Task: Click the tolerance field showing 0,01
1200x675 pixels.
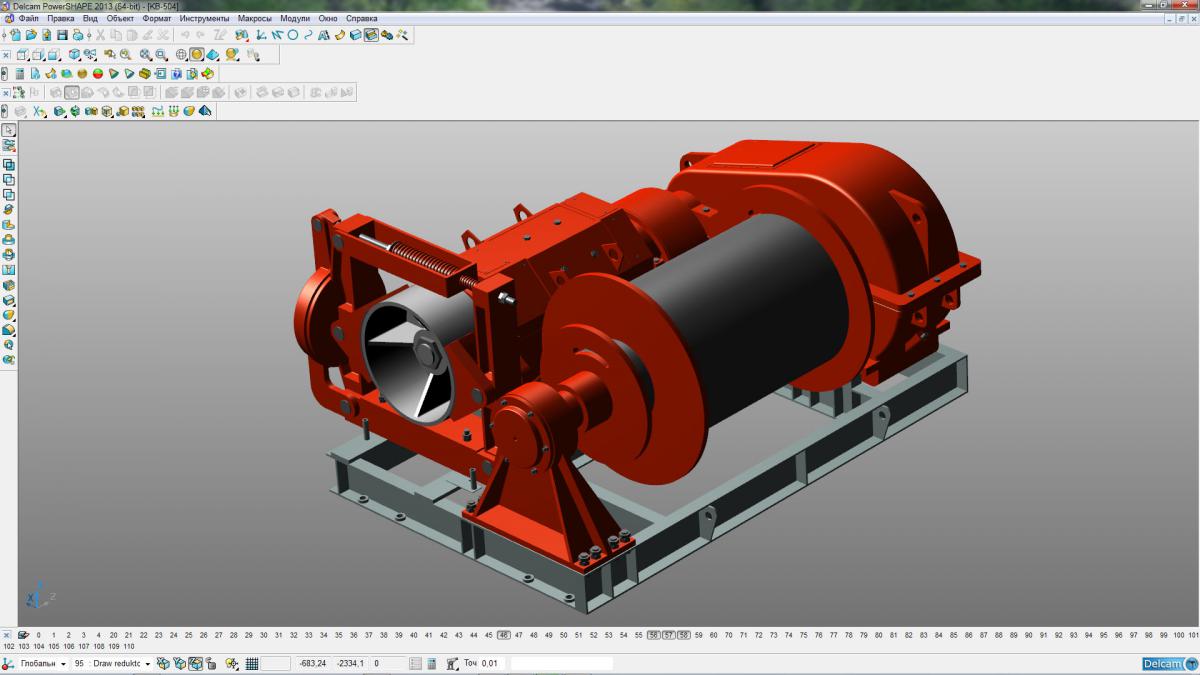Action: pyautogui.click(x=493, y=664)
